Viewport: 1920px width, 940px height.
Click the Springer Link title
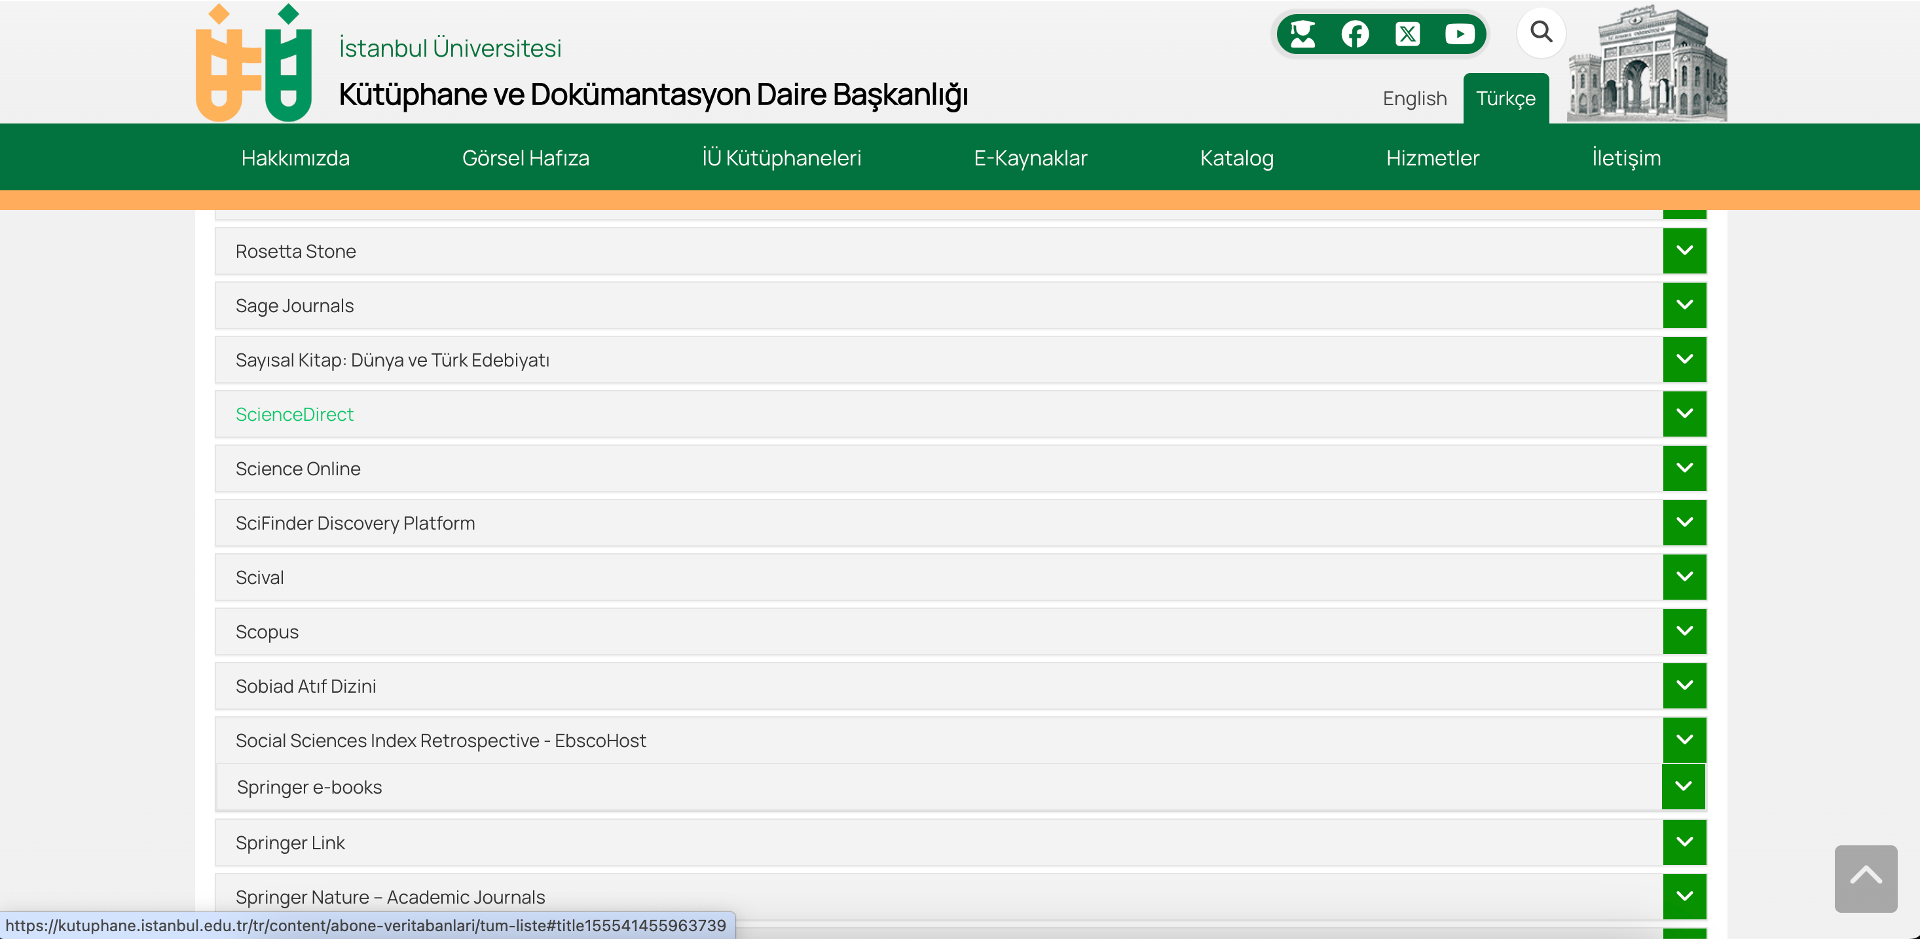point(290,843)
